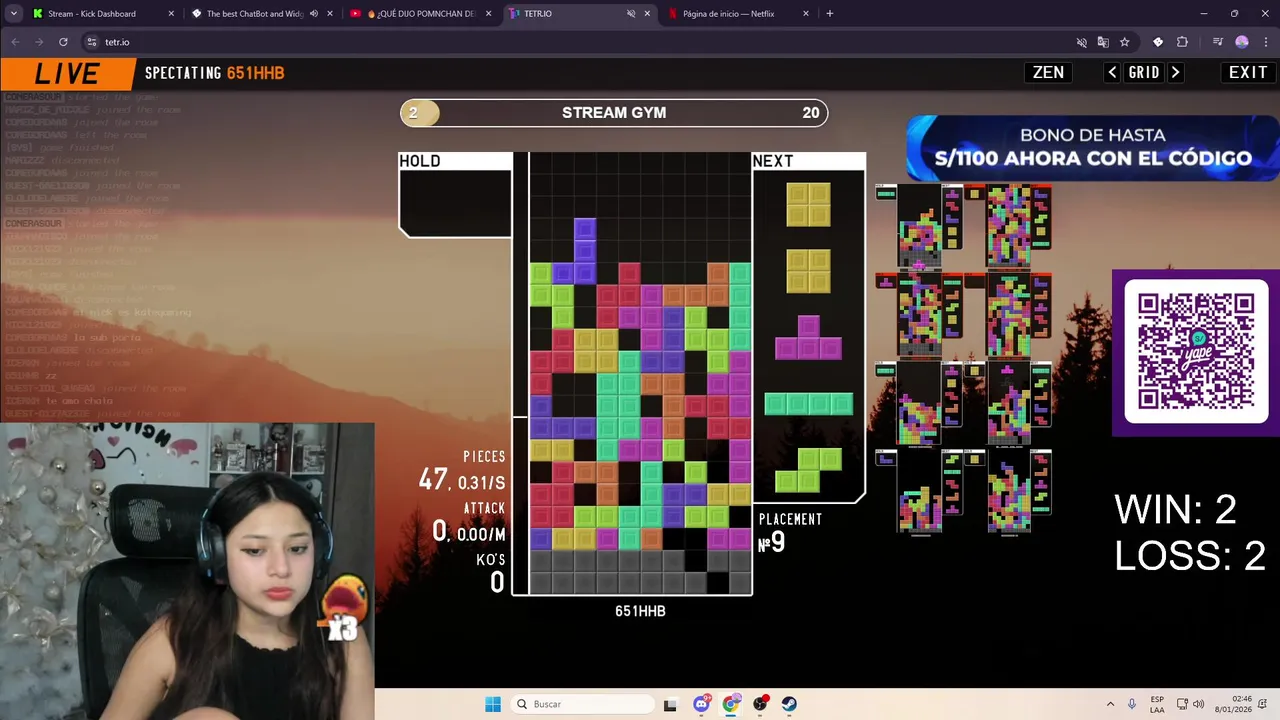Open the browser extensions puzzle icon
This screenshot has height=720, width=1280.
pos(1182,42)
